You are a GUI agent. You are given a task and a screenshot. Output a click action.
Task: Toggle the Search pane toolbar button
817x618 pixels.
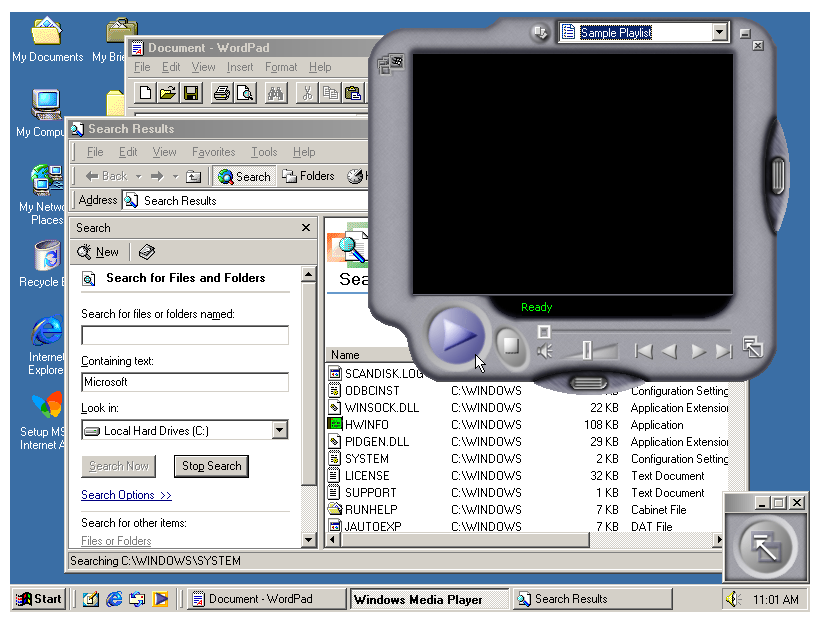point(244,176)
